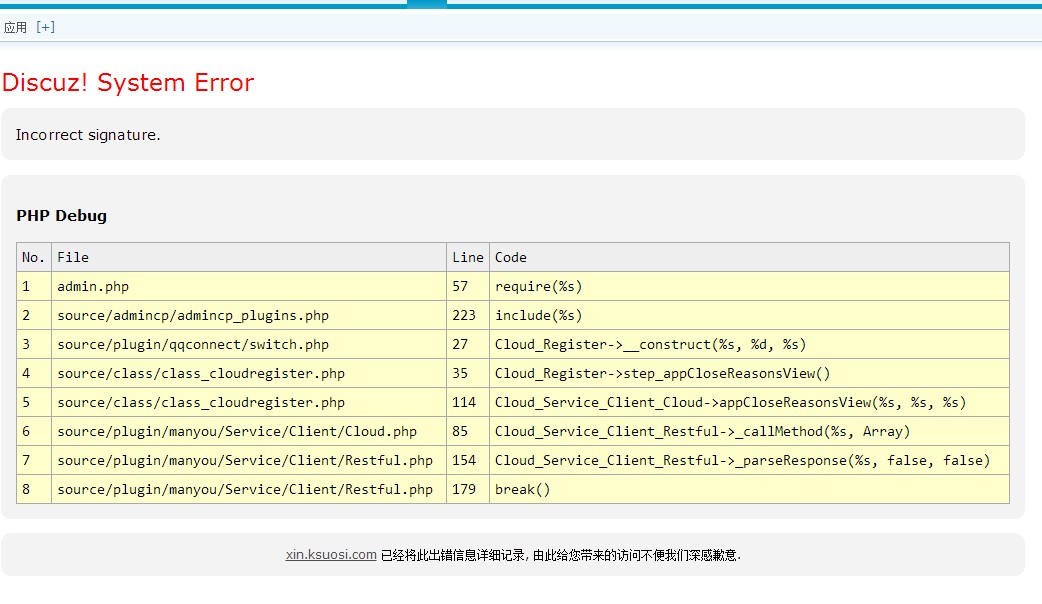1042x604 pixels.
Task: Click the [+] link beside 应用
Action: tap(45, 27)
